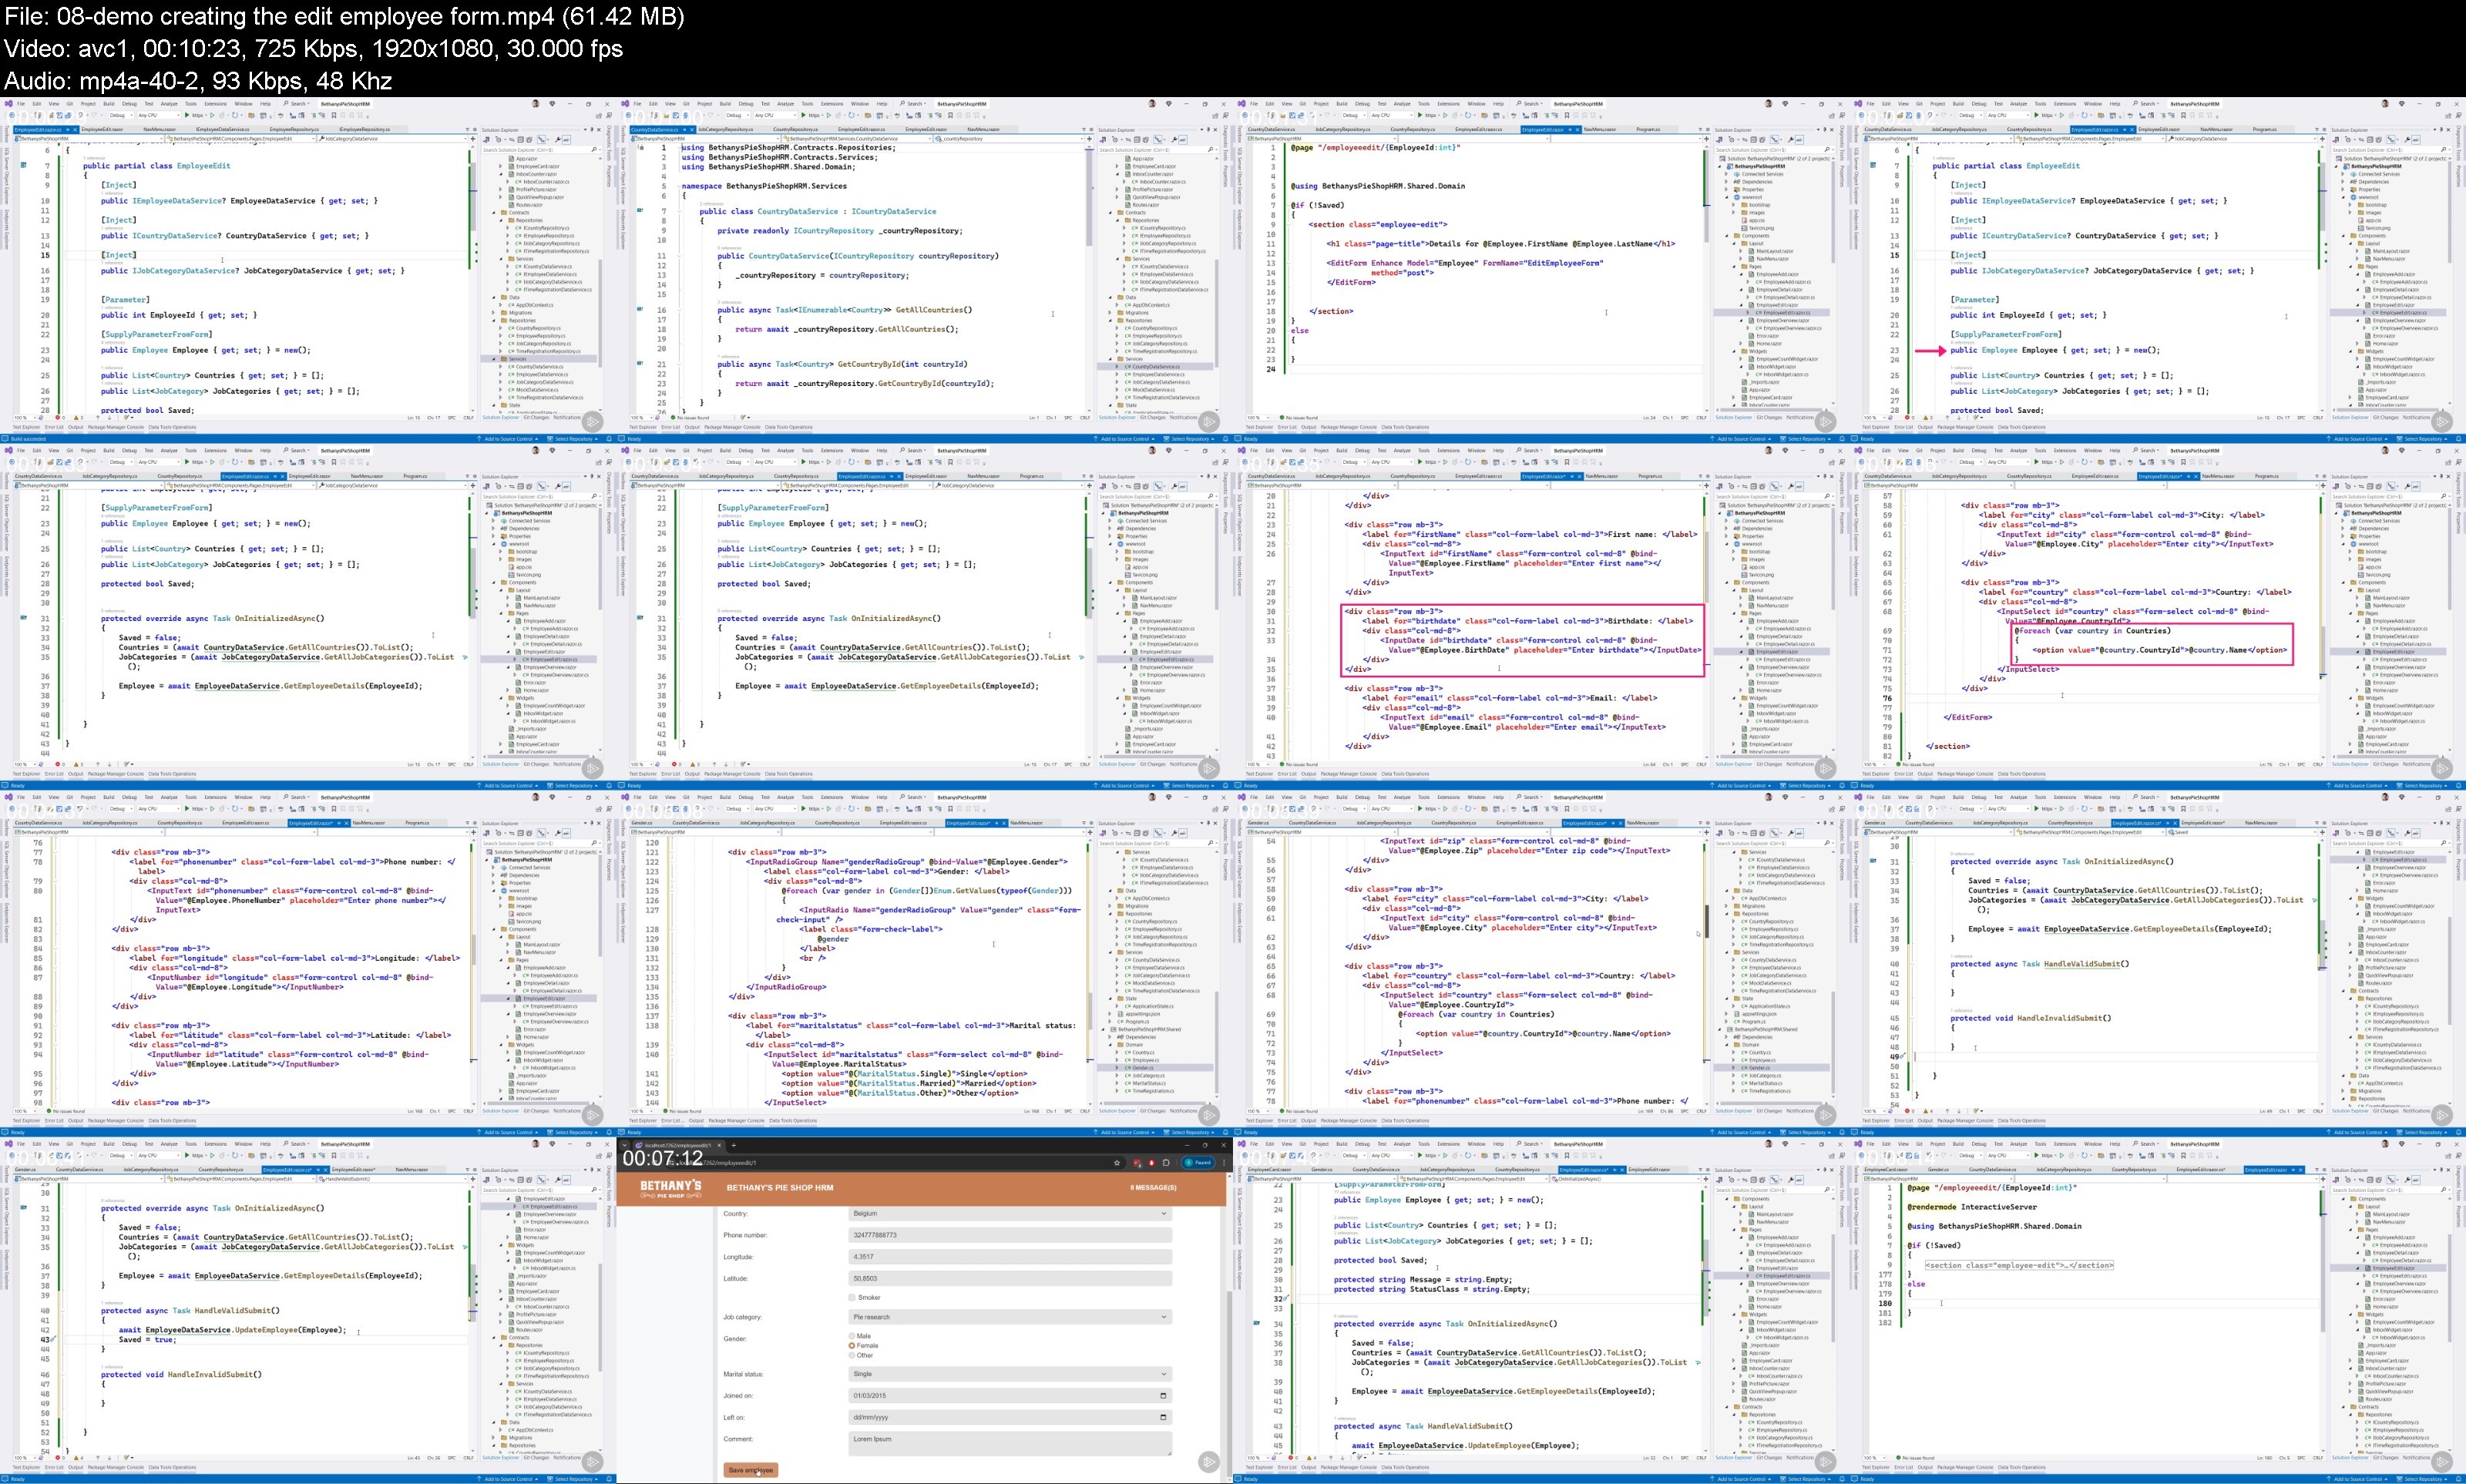2466x1484 pixels.
Task: Open the Git menu in Build succeeded frame
Action: [70, 103]
